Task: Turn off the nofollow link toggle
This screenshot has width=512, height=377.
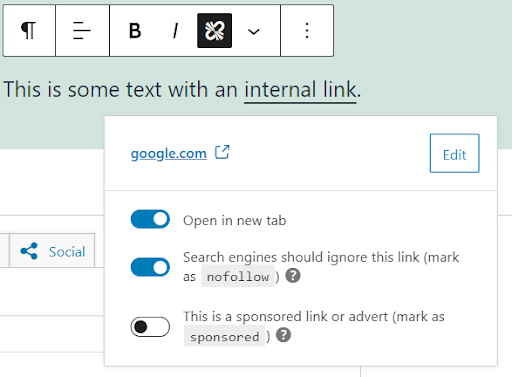Action: [150, 267]
